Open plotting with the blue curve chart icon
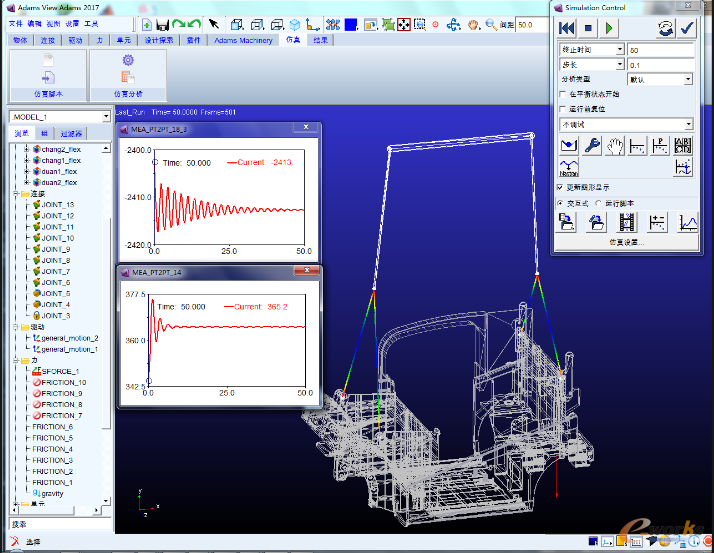 (x=688, y=222)
